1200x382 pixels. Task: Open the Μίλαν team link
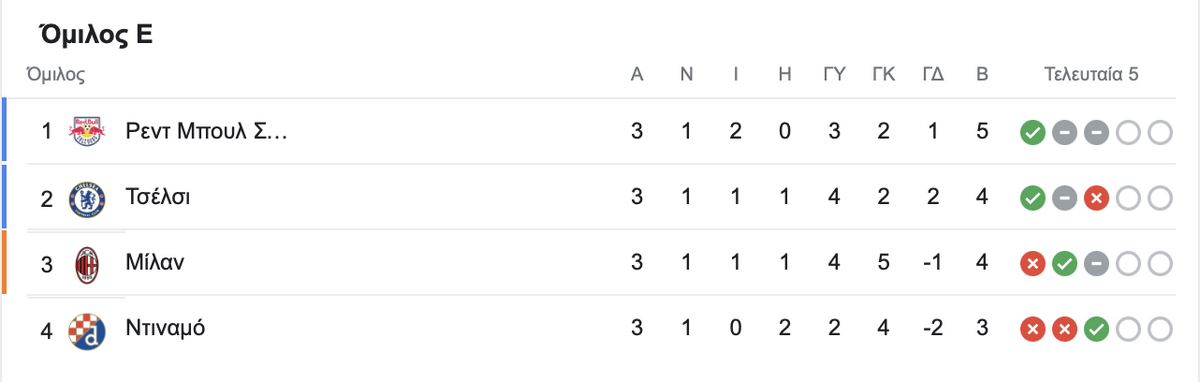(155, 263)
